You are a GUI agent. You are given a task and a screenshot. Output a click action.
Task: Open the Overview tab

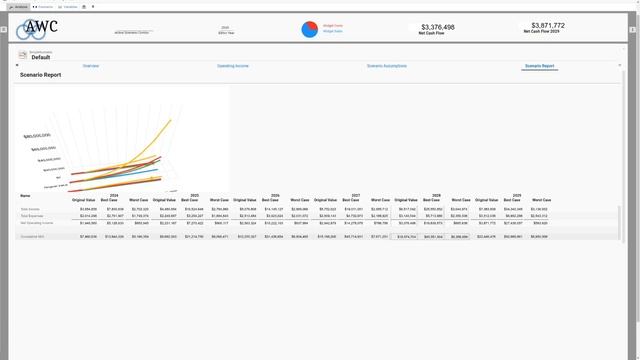click(91, 66)
